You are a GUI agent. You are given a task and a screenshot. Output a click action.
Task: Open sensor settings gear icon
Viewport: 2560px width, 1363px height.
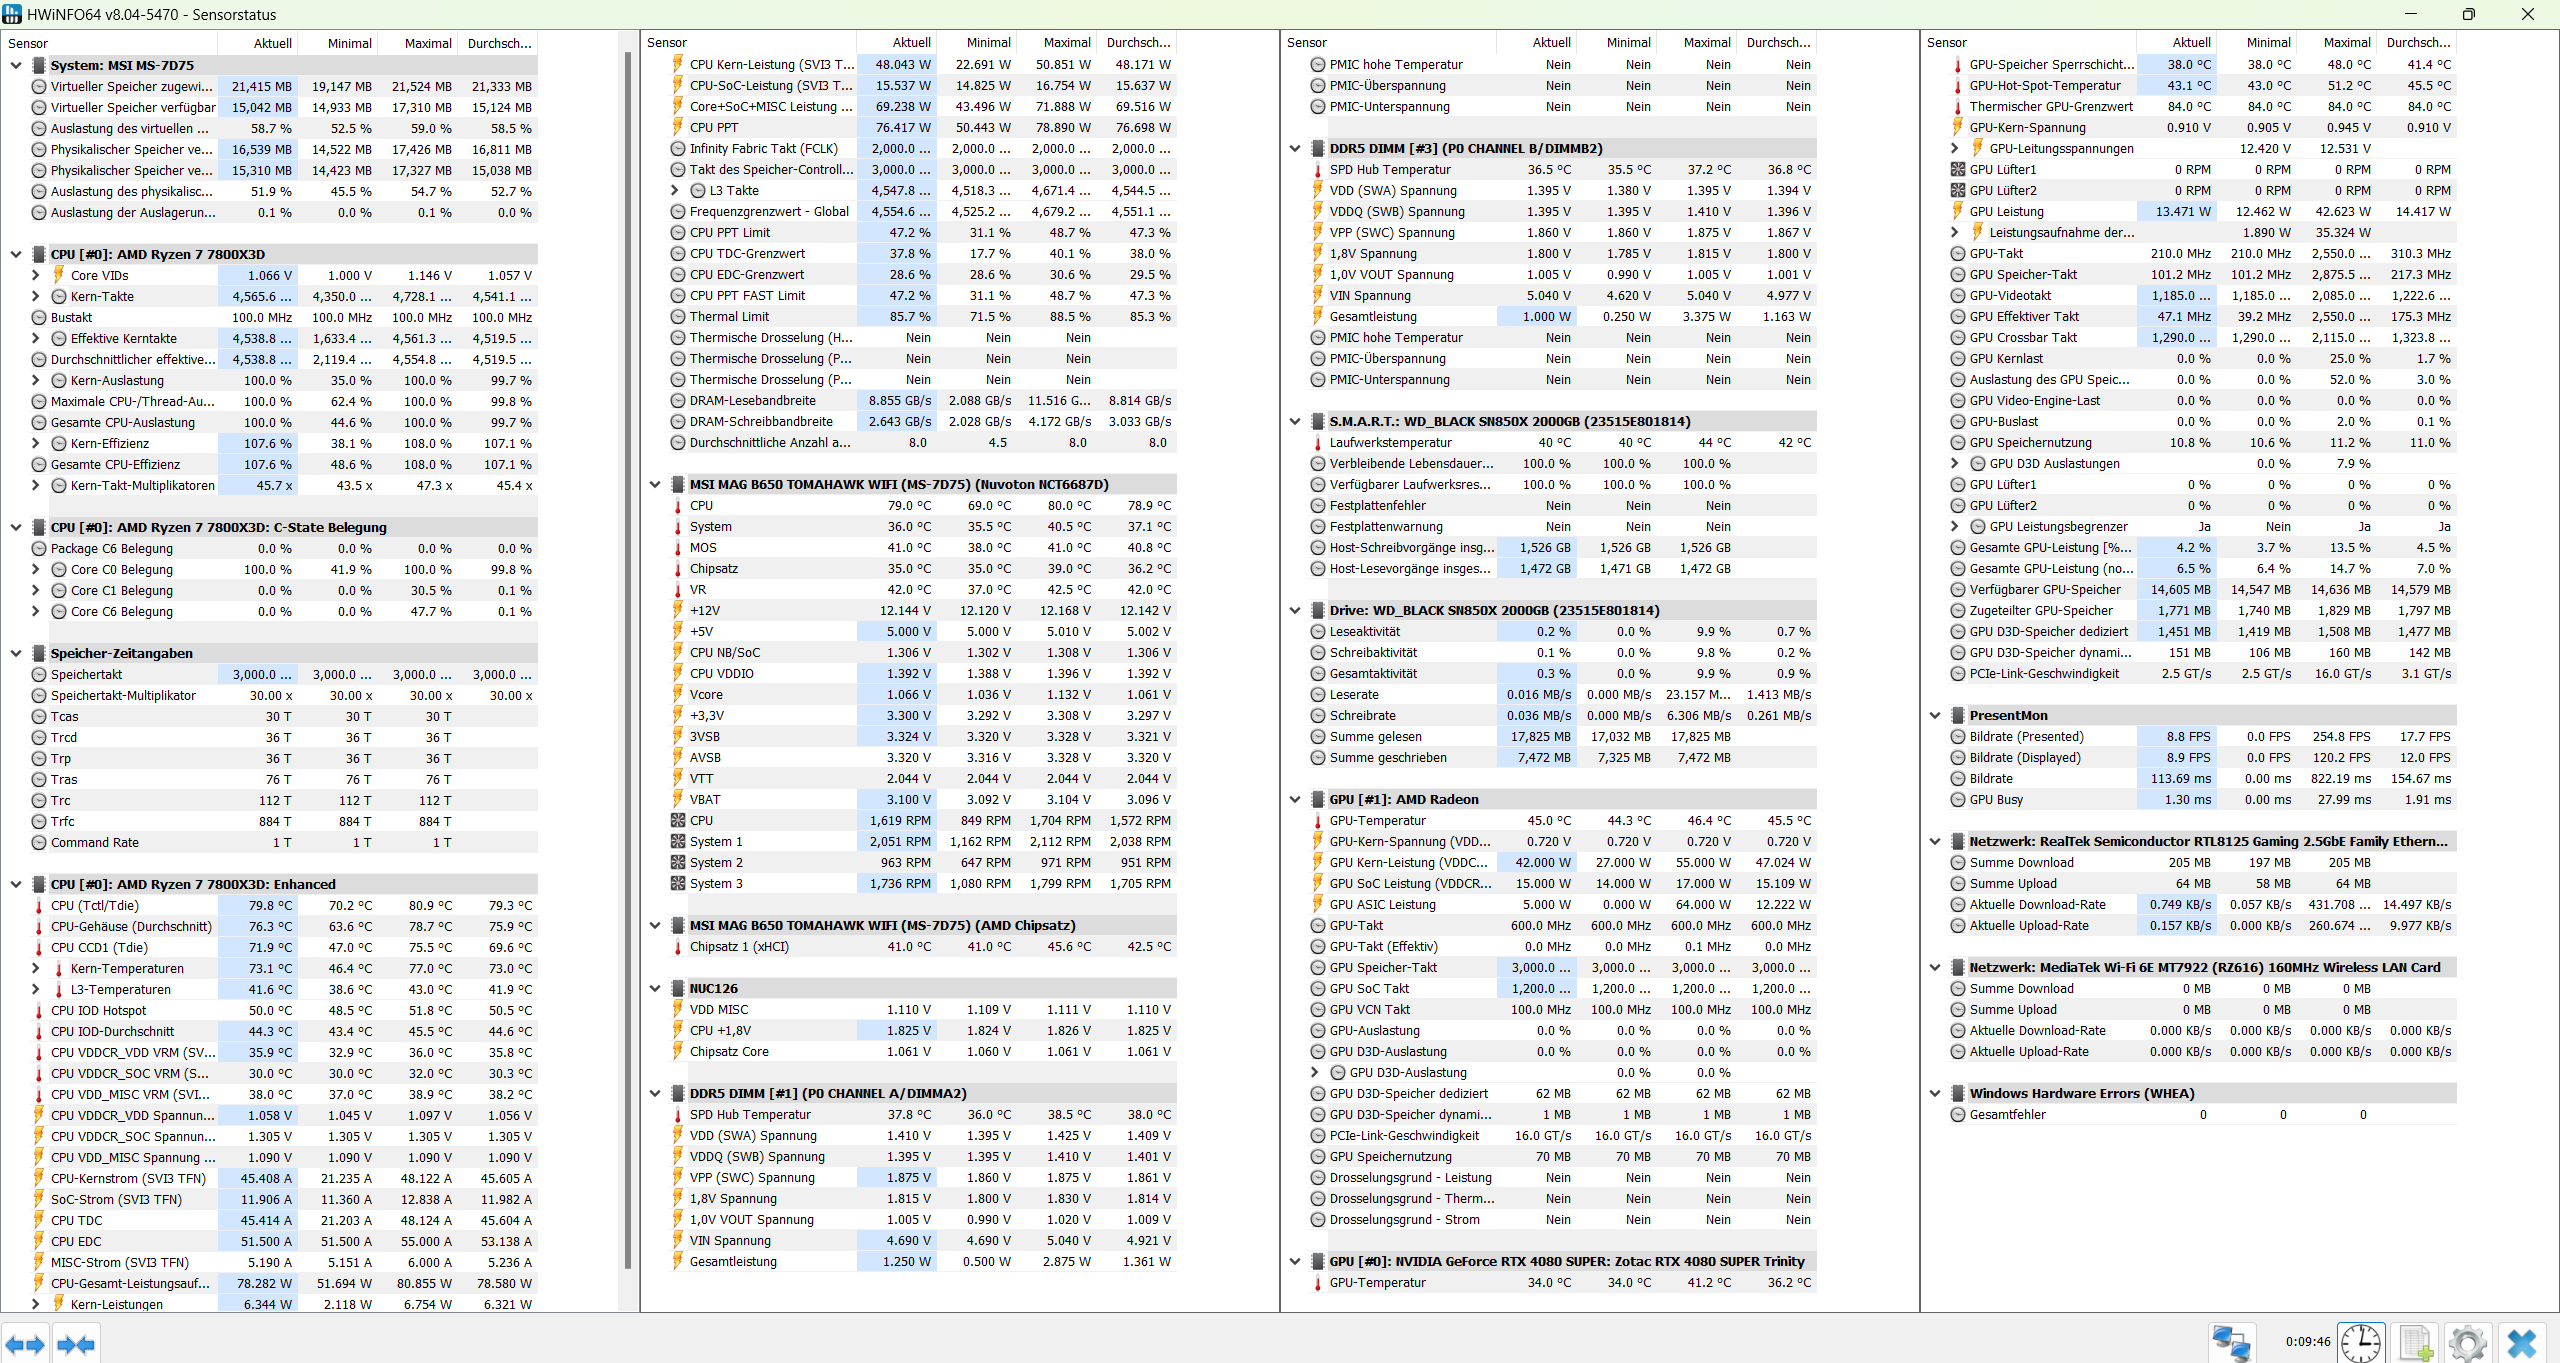(x=2467, y=1342)
